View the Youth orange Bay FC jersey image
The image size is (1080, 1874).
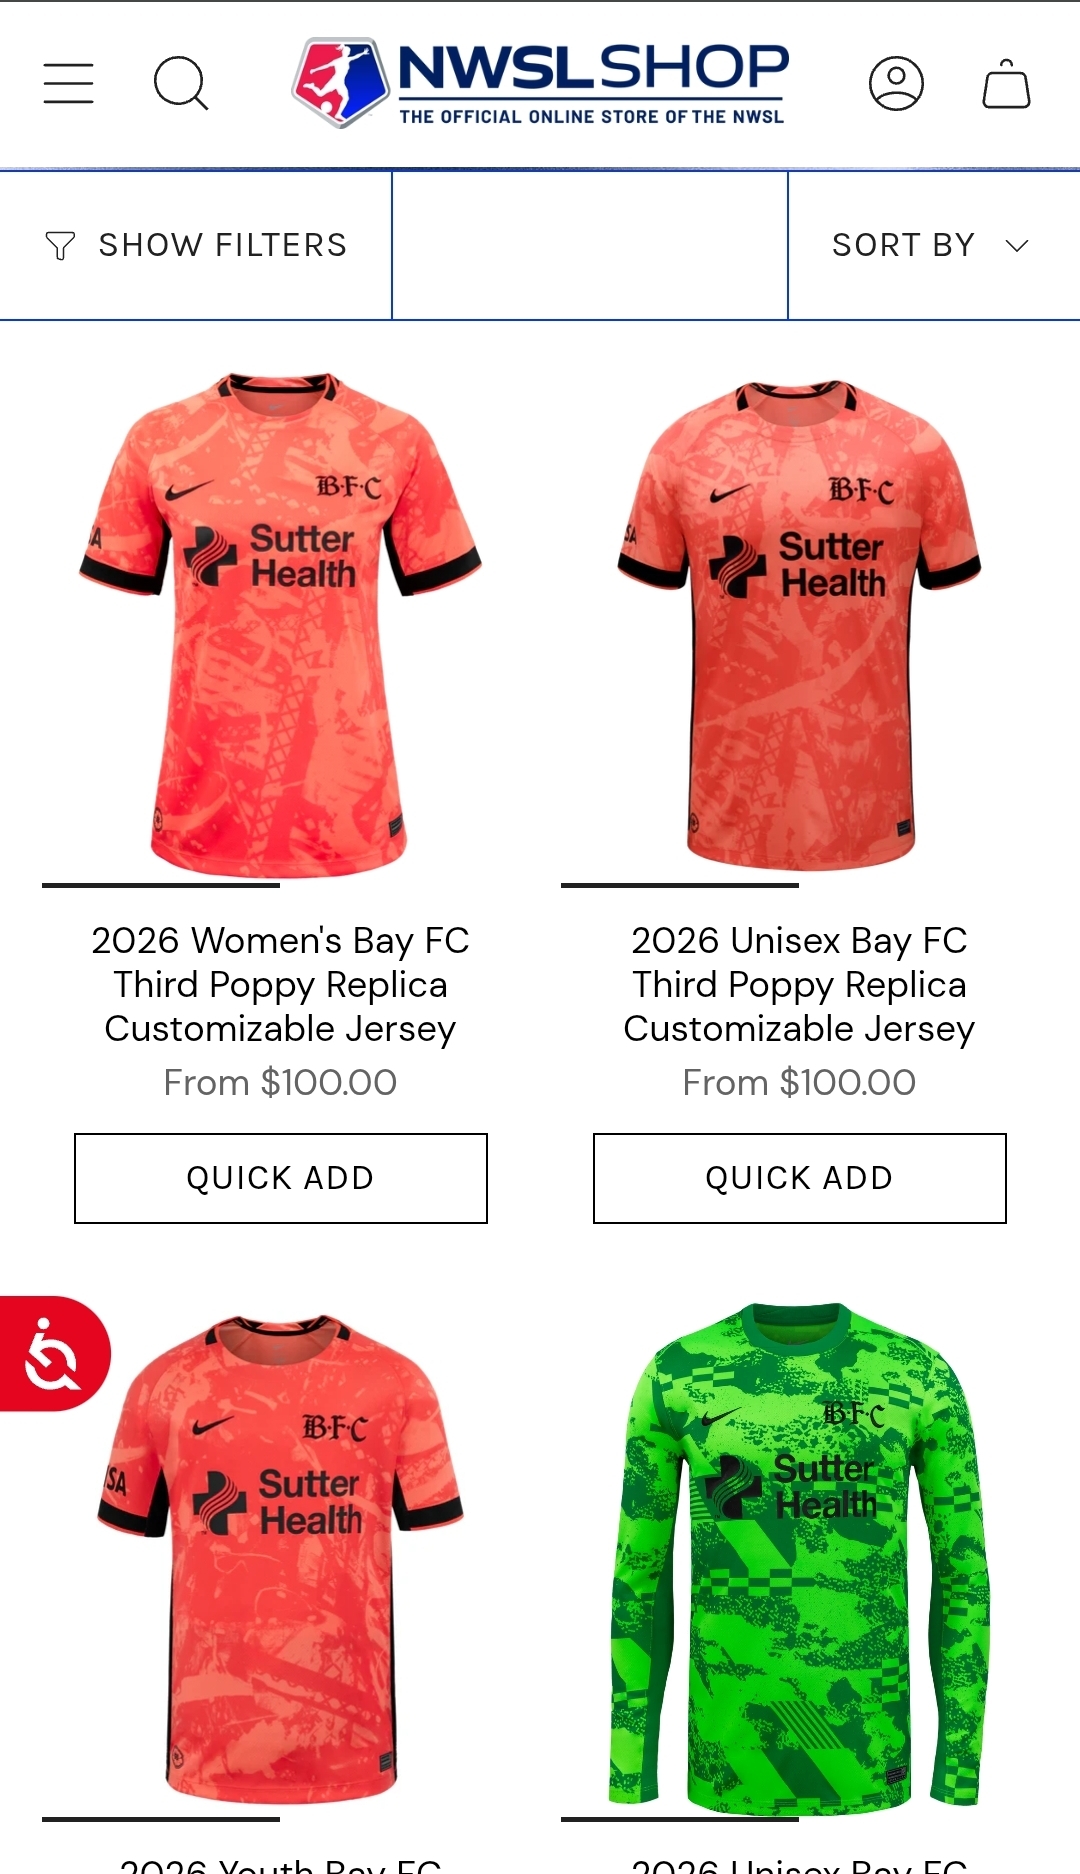tap(281, 1560)
